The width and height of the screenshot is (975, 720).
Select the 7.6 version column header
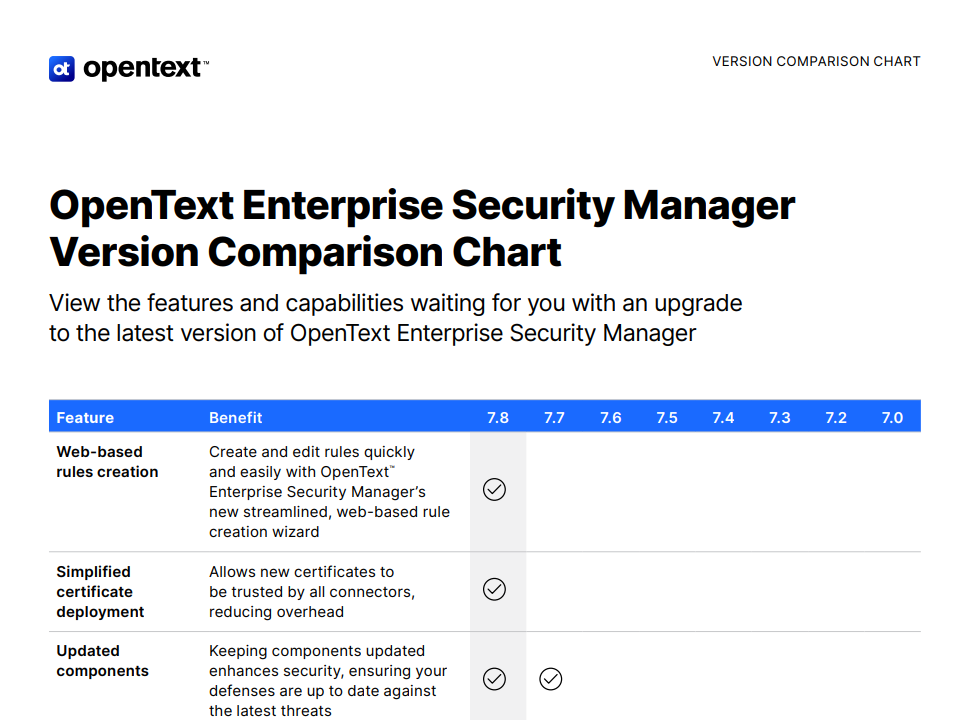(611, 418)
